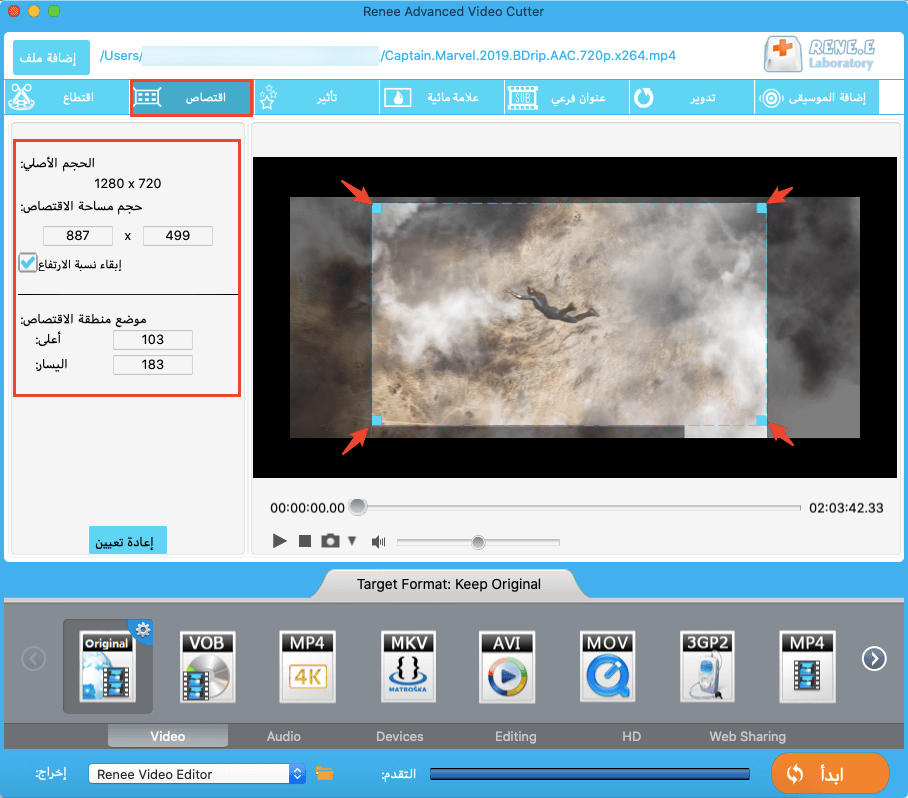The image size is (908, 798).
Task: Choose the MP4 film-strip format icon
Action: [808, 667]
